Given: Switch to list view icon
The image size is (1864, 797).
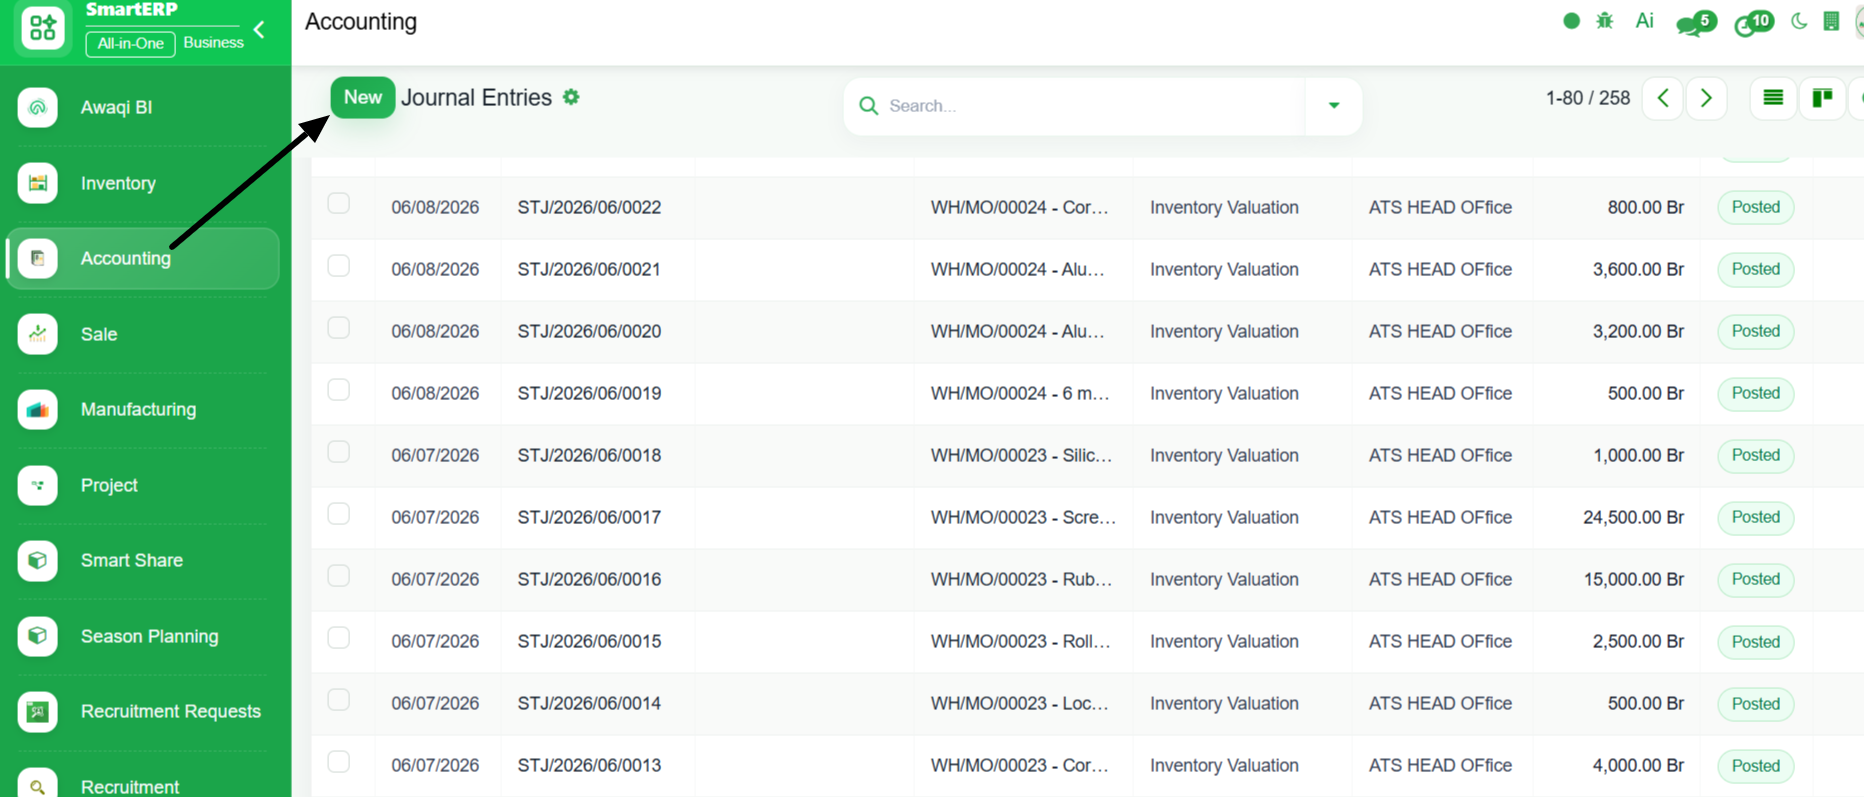Looking at the screenshot, I should pos(1773,98).
